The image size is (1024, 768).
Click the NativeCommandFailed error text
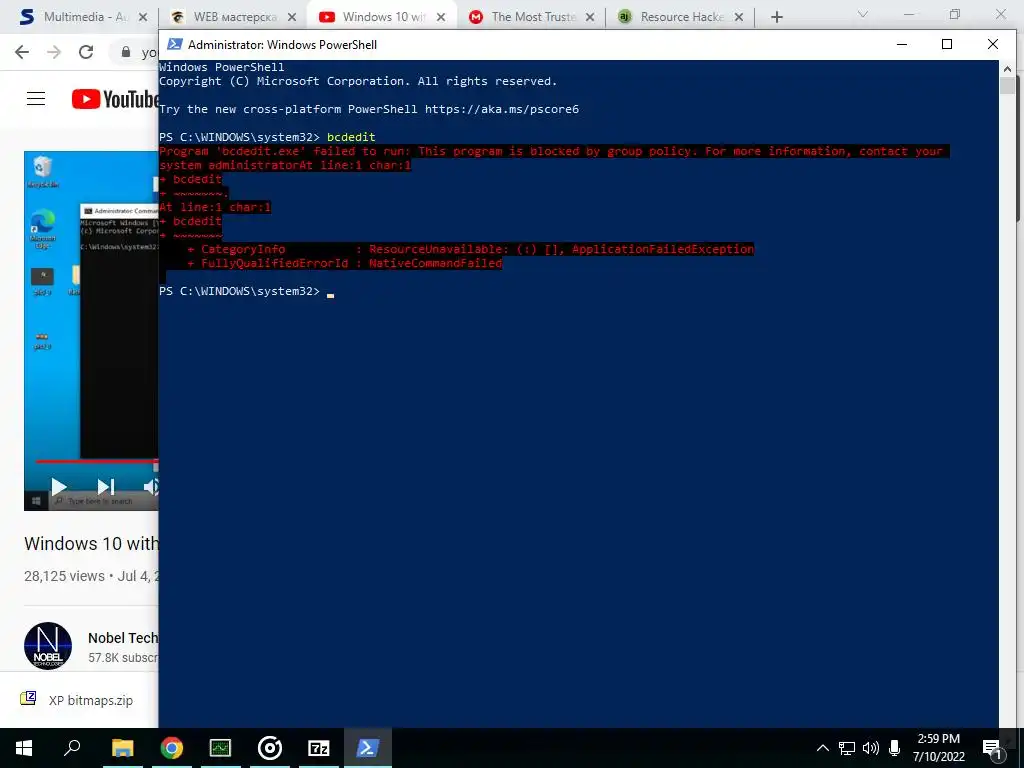(435, 263)
